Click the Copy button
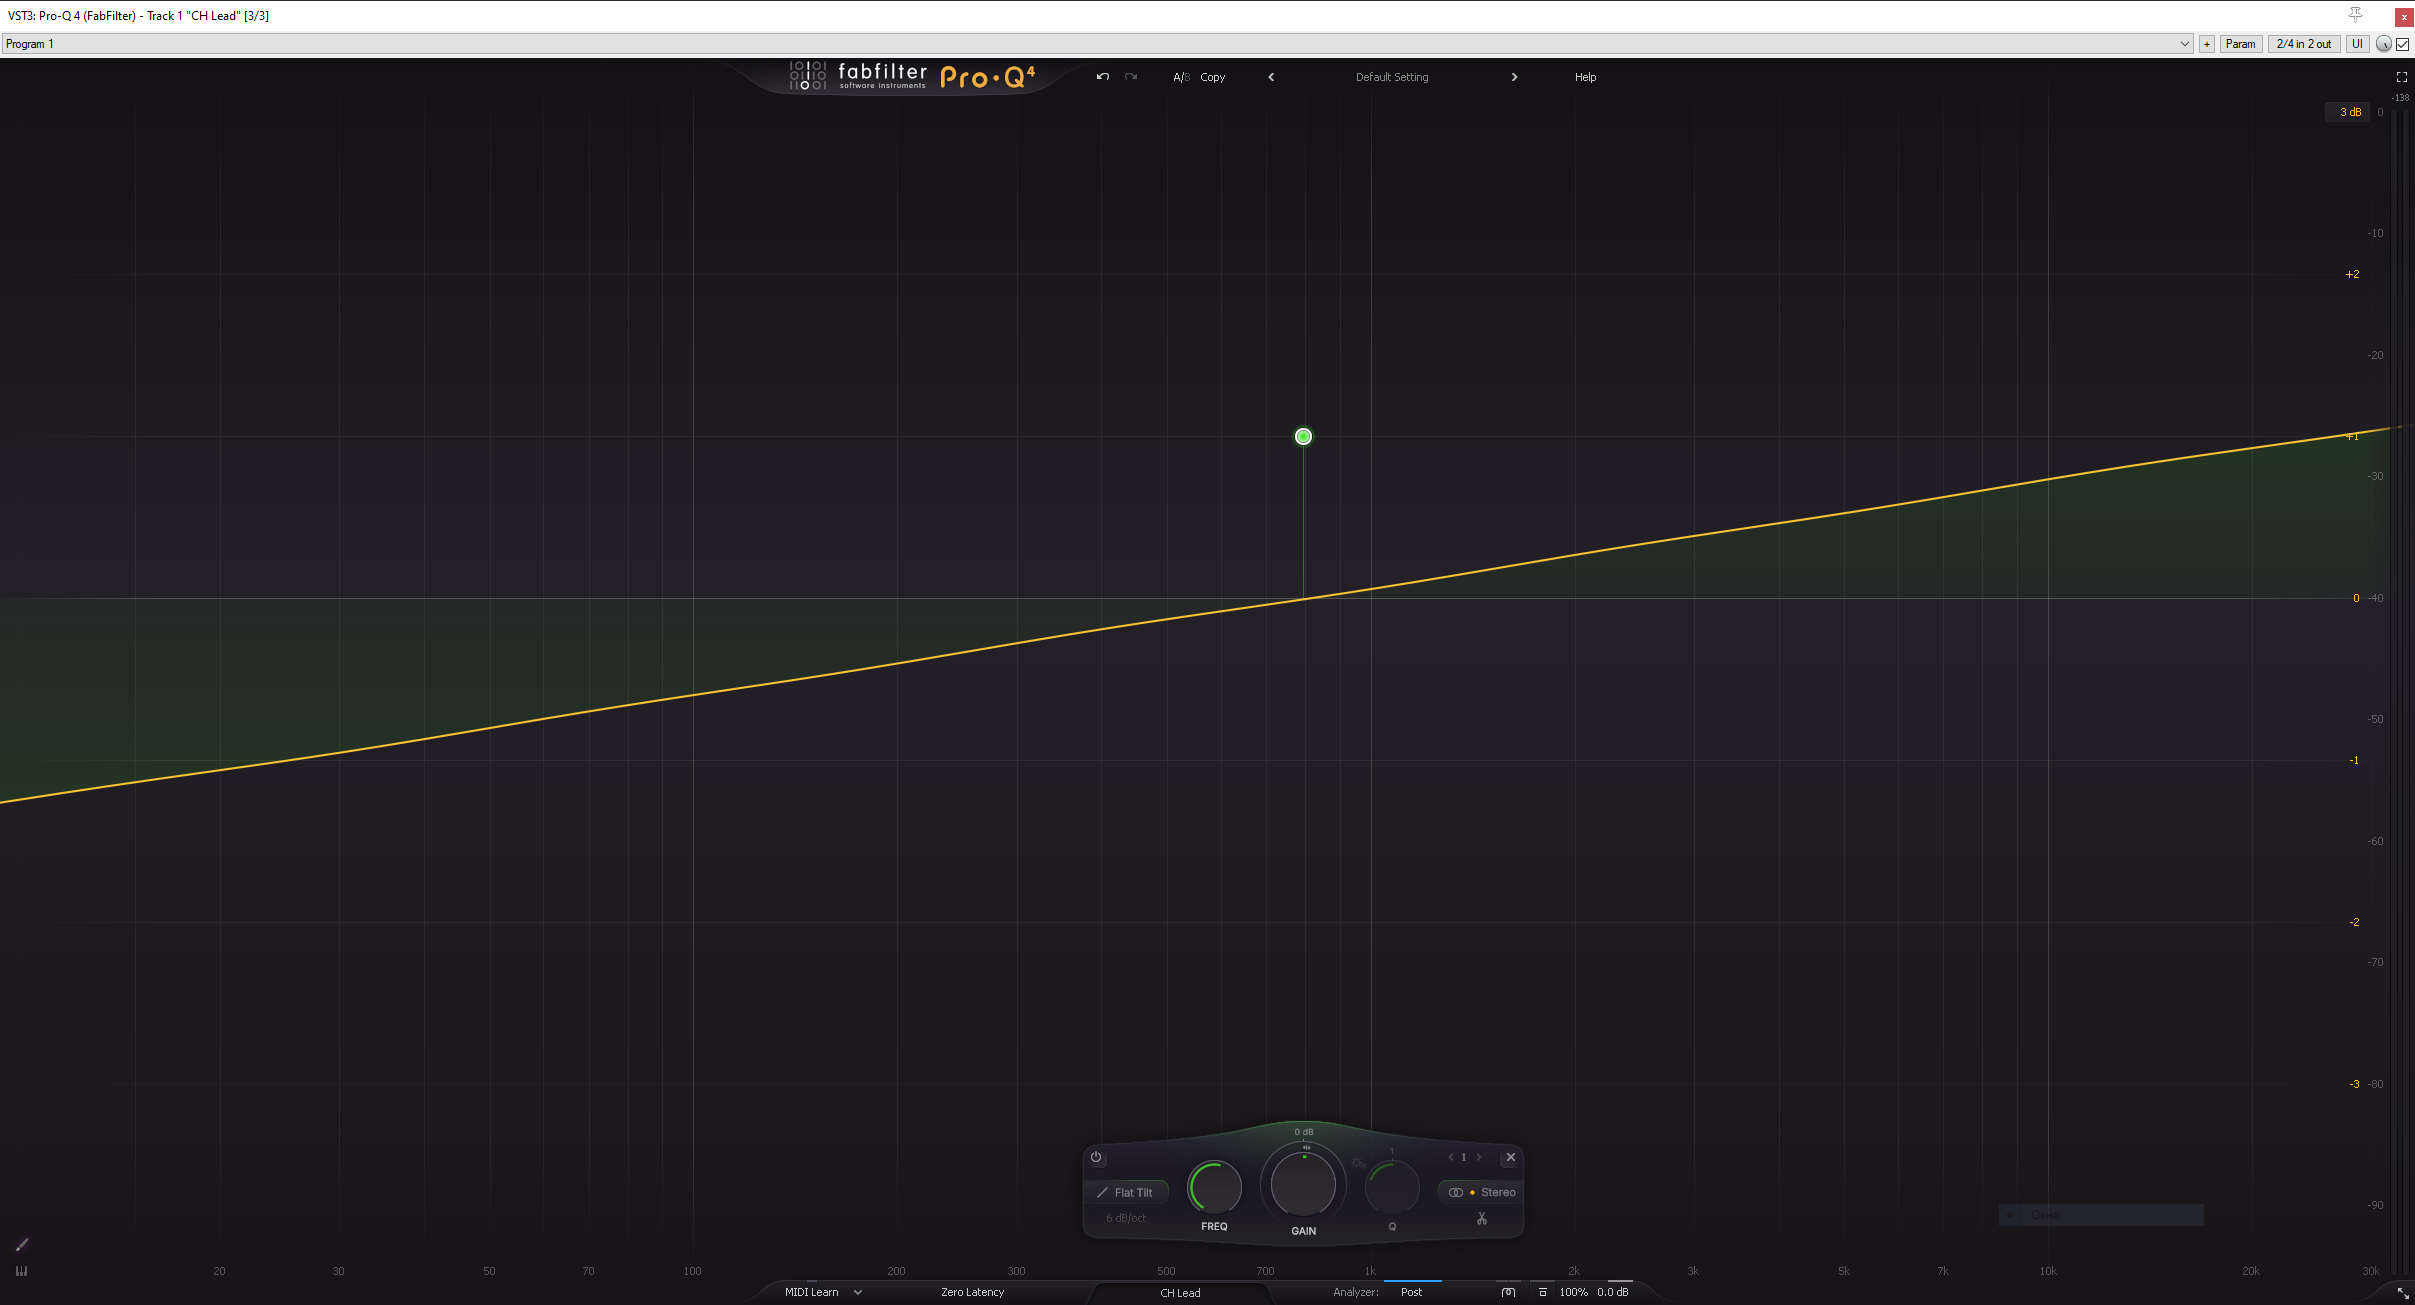2415x1305 pixels. [x=1212, y=77]
